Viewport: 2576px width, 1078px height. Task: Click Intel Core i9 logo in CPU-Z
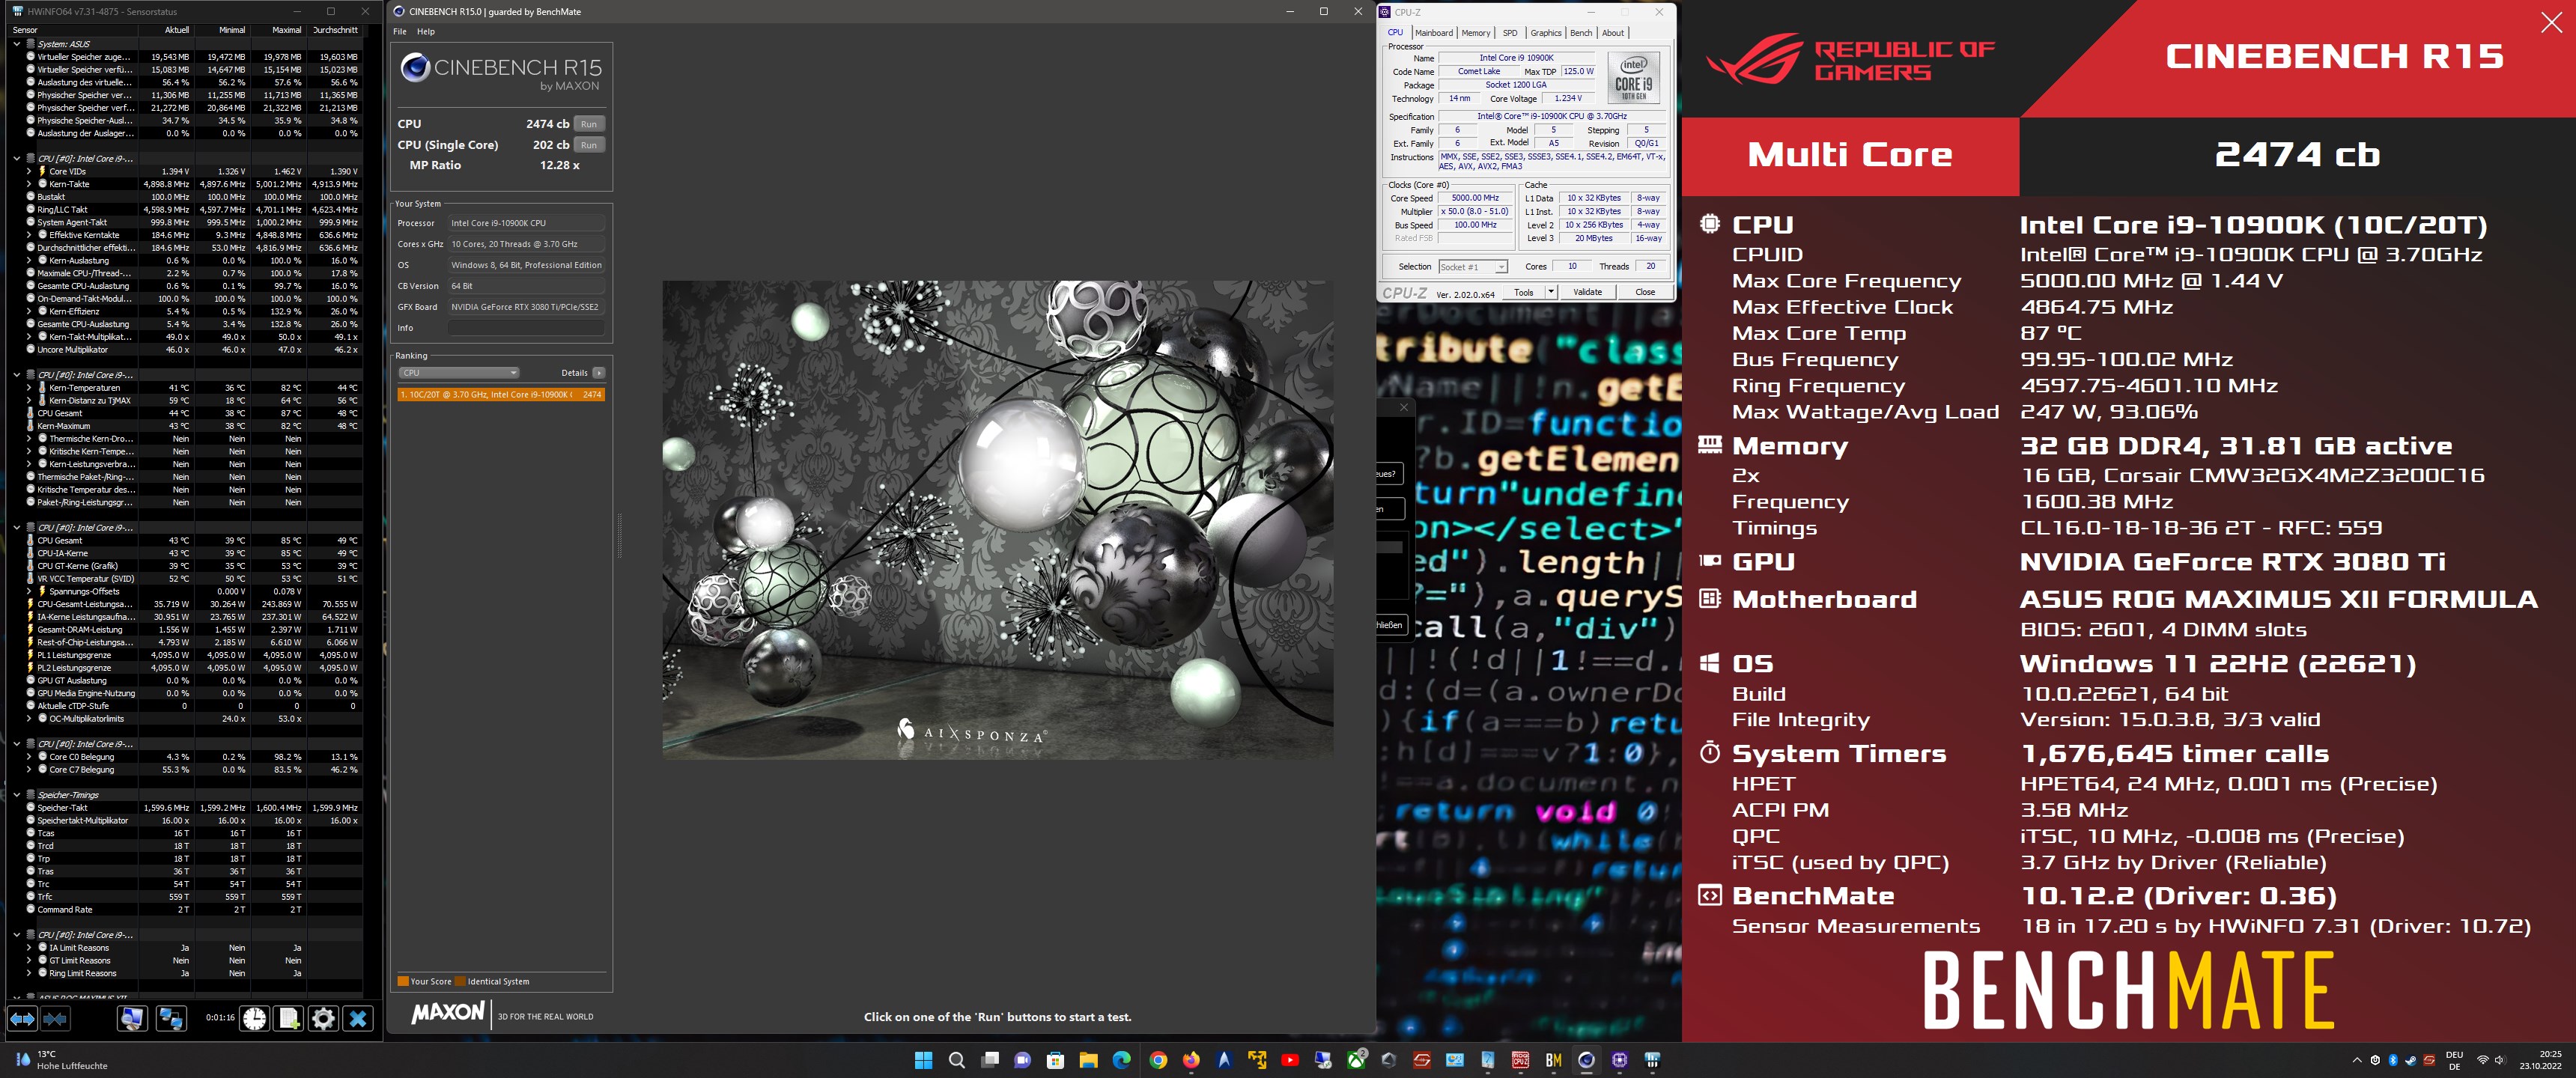(x=1634, y=78)
